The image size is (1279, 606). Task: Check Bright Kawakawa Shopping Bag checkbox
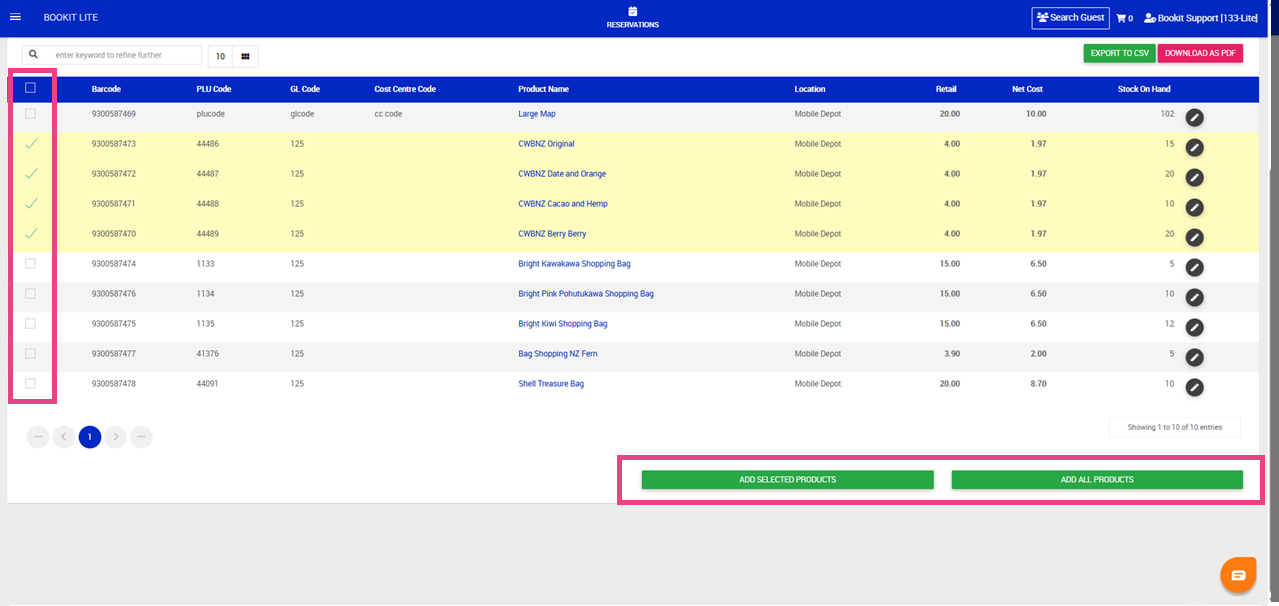[30, 264]
